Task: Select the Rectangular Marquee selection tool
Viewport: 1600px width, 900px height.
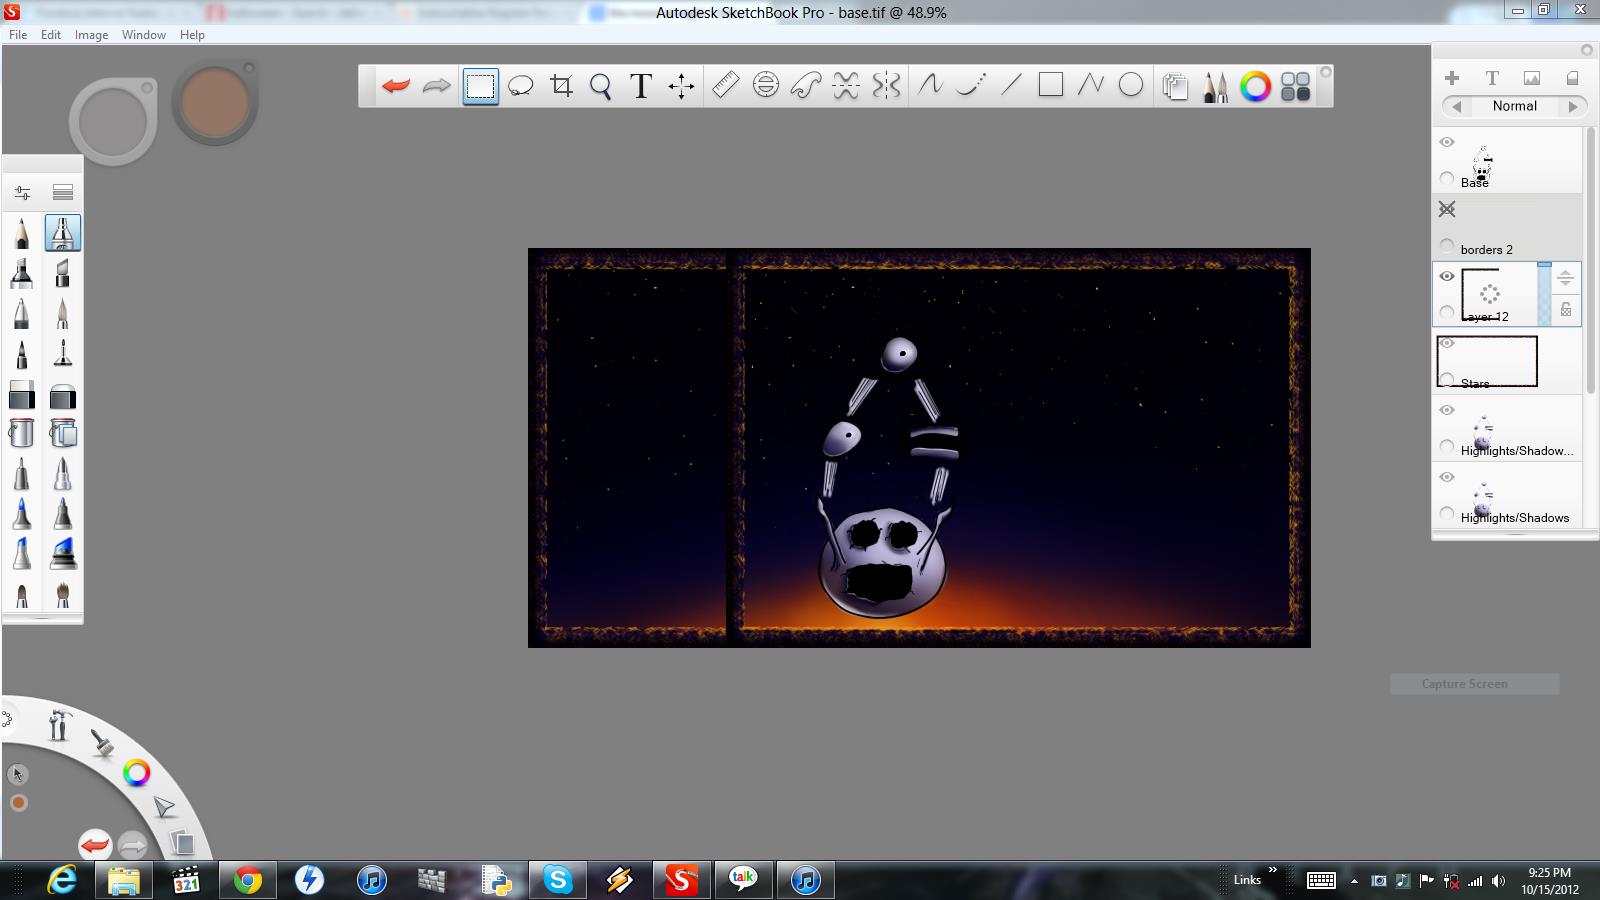Action: click(x=480, y=86)
